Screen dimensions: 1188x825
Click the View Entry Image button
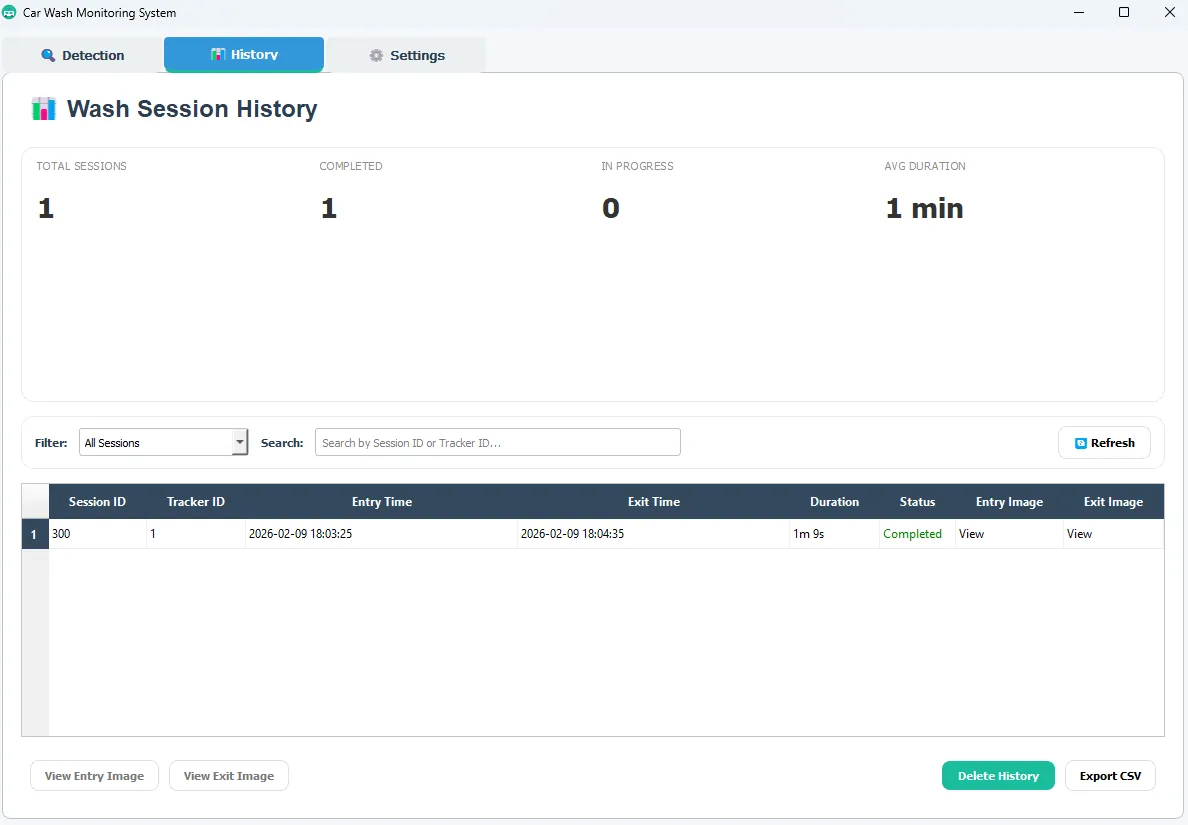pos(94,776)
